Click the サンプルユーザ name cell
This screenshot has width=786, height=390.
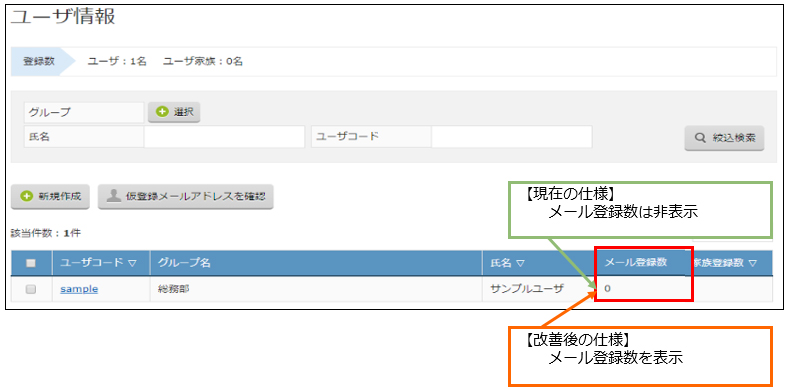click(x=538, y=289)
